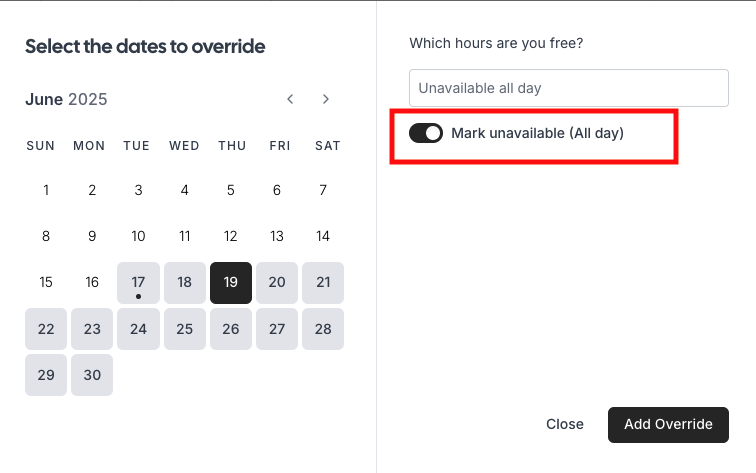Select Sunday June 22
The height and width of the screenshot is (473, 756).
click(x=46, y=329)
